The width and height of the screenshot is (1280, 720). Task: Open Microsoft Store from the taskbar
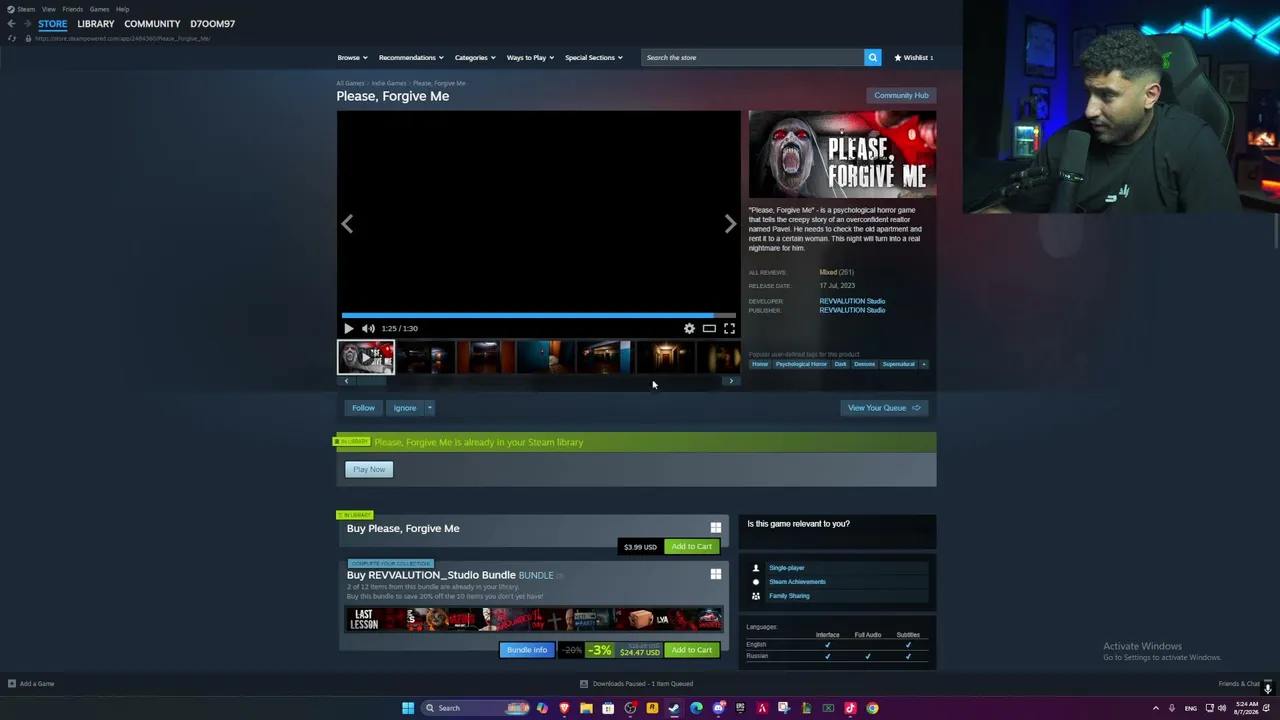pyautogui.click(x=608, y=708)
